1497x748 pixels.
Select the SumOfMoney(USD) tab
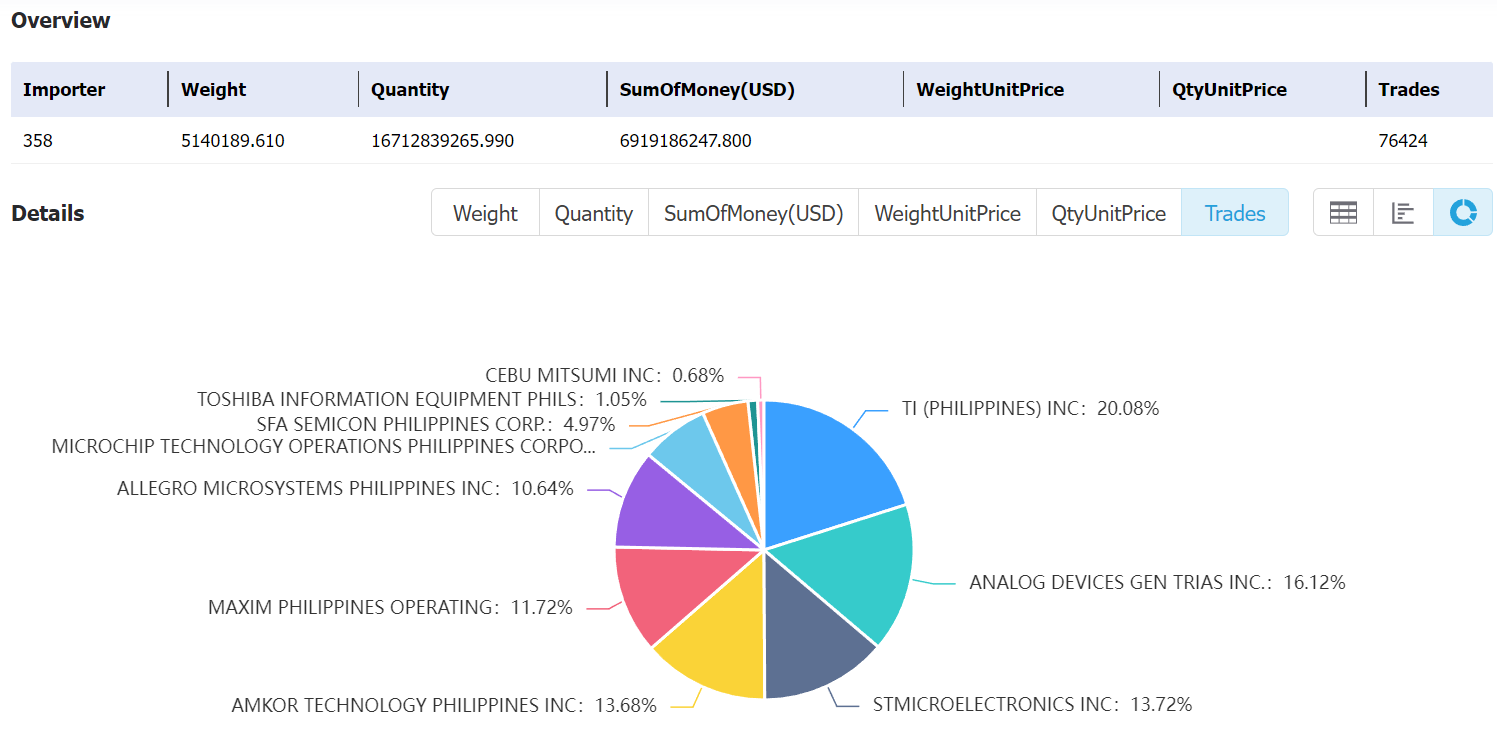point(754,213)
